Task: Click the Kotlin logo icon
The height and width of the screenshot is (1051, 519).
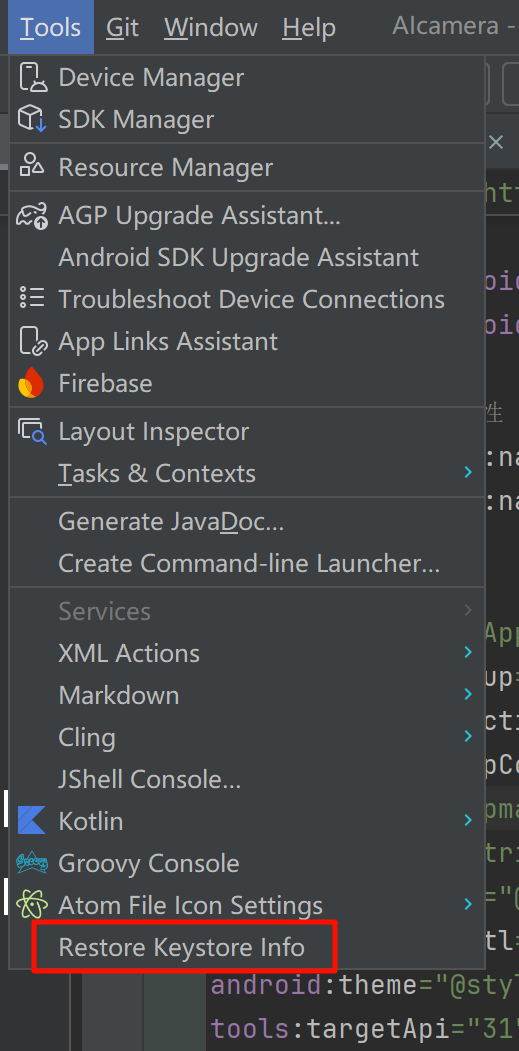Action: [x=32, y=821]
